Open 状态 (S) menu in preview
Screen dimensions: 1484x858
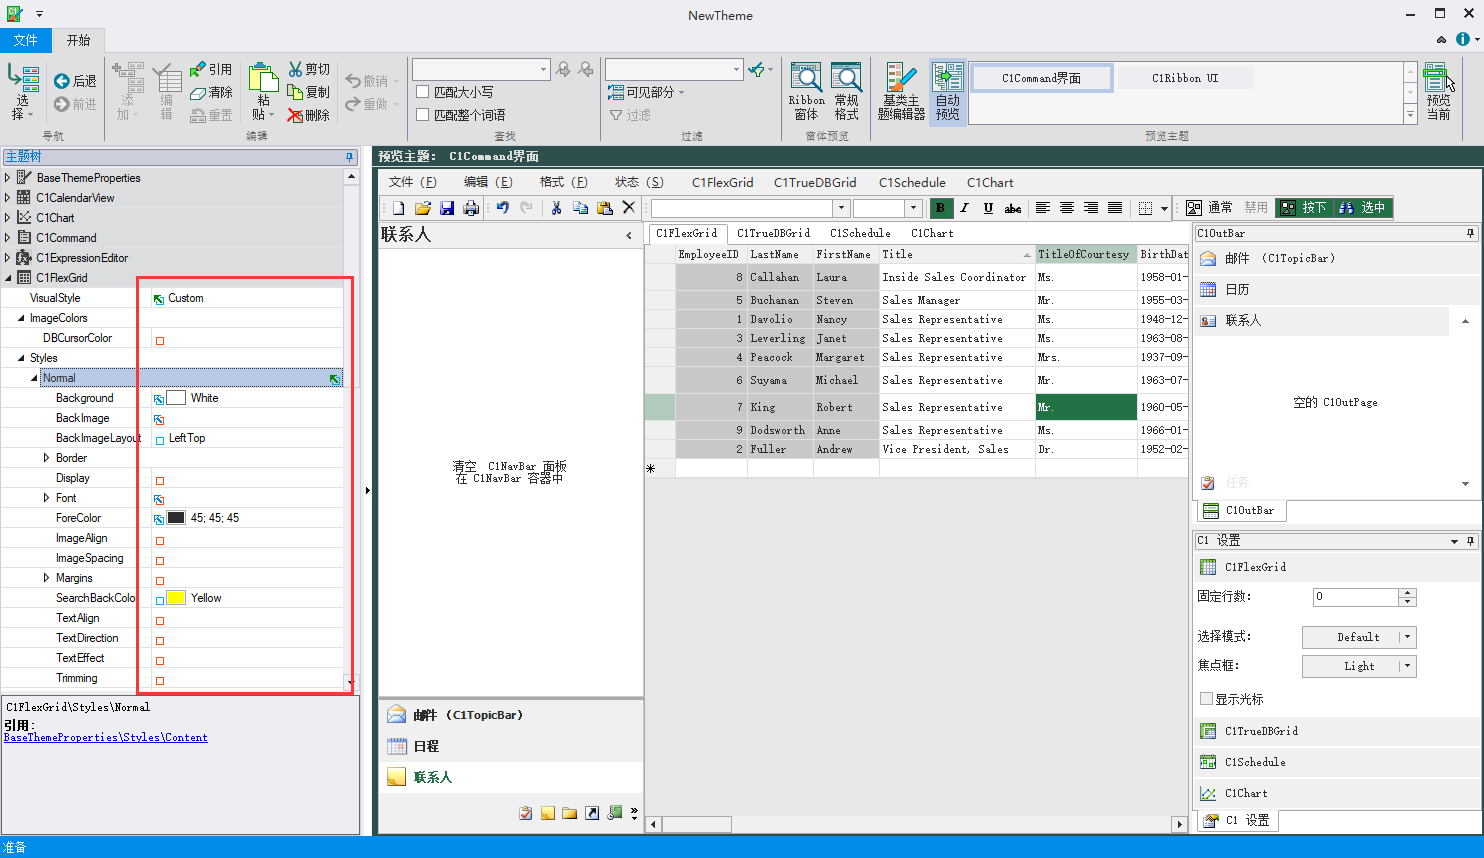coord(639,182)
